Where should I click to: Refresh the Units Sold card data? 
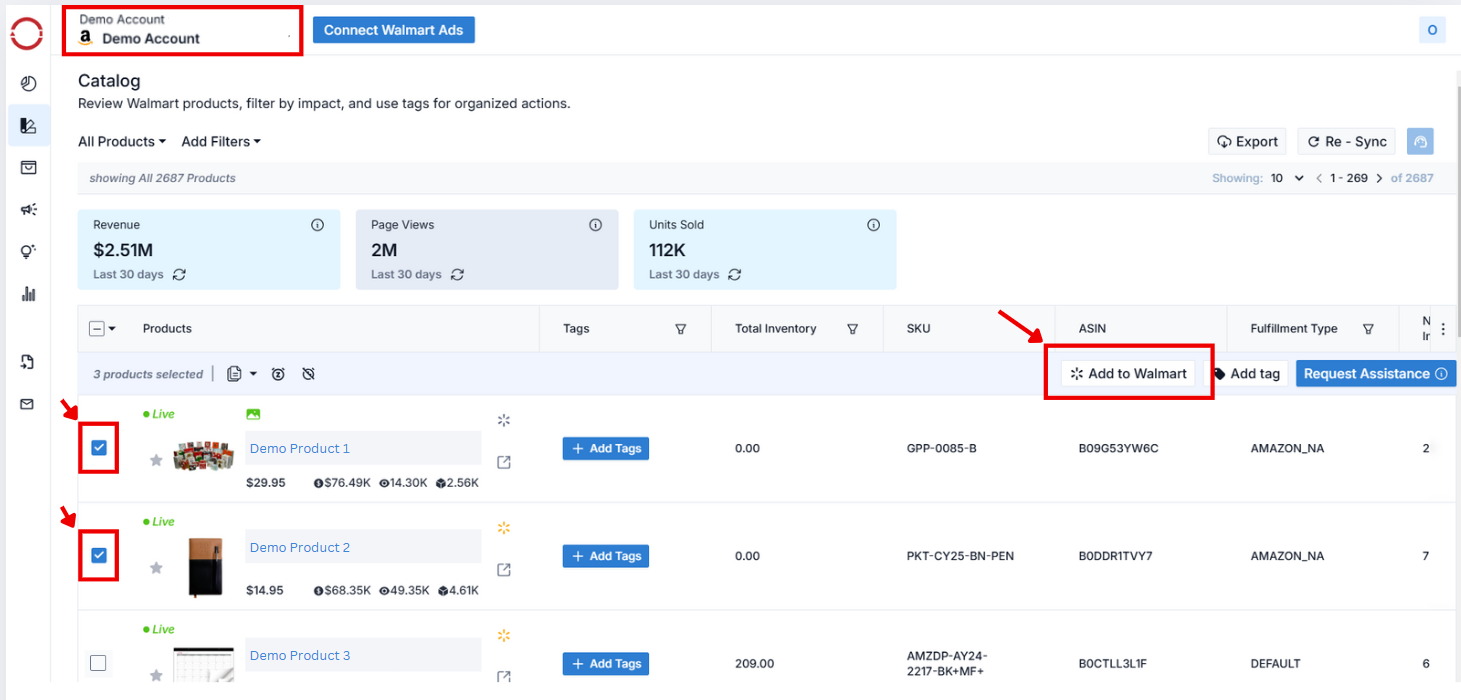(x=735, y=274)
